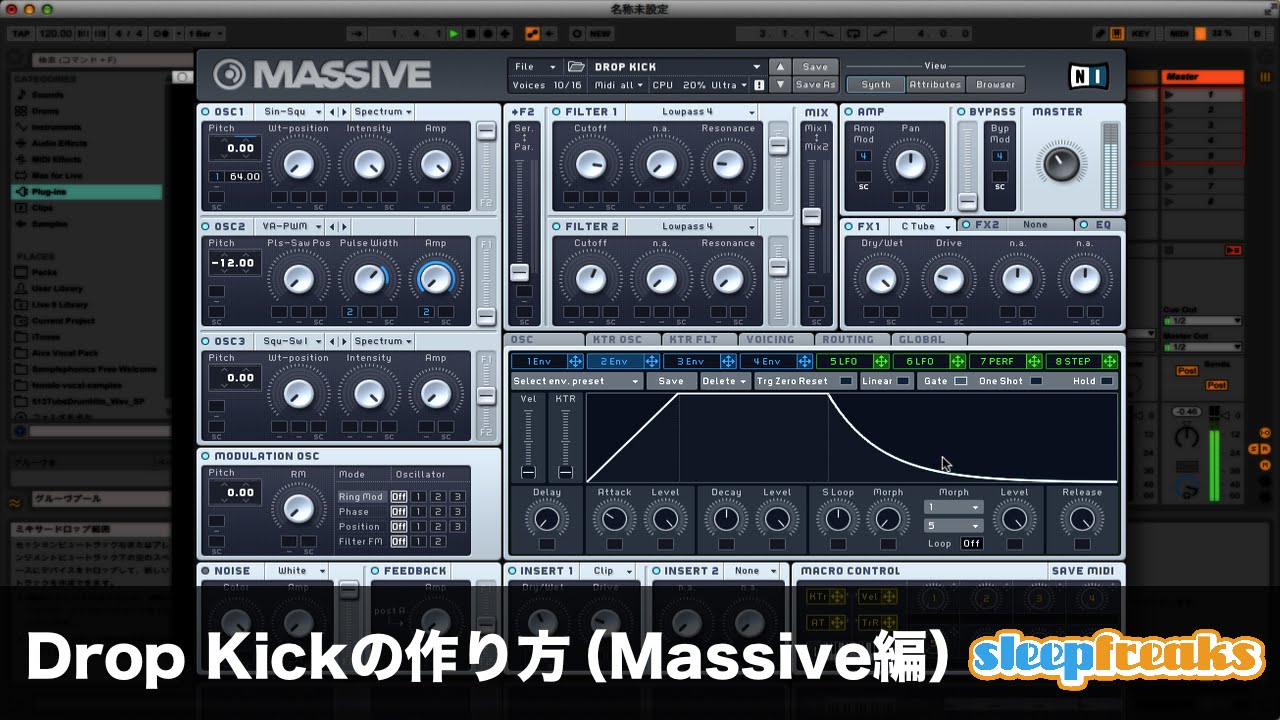Image resolution: width=1280 pixels, height=720 pixels.
Task: Toggle OSC1 on/off power button
Action: (206, 112)
